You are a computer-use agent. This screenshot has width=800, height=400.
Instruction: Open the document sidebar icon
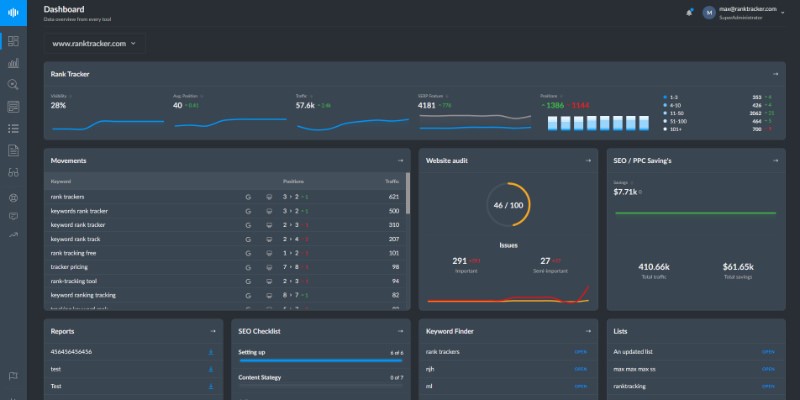(x=13, y=150)
